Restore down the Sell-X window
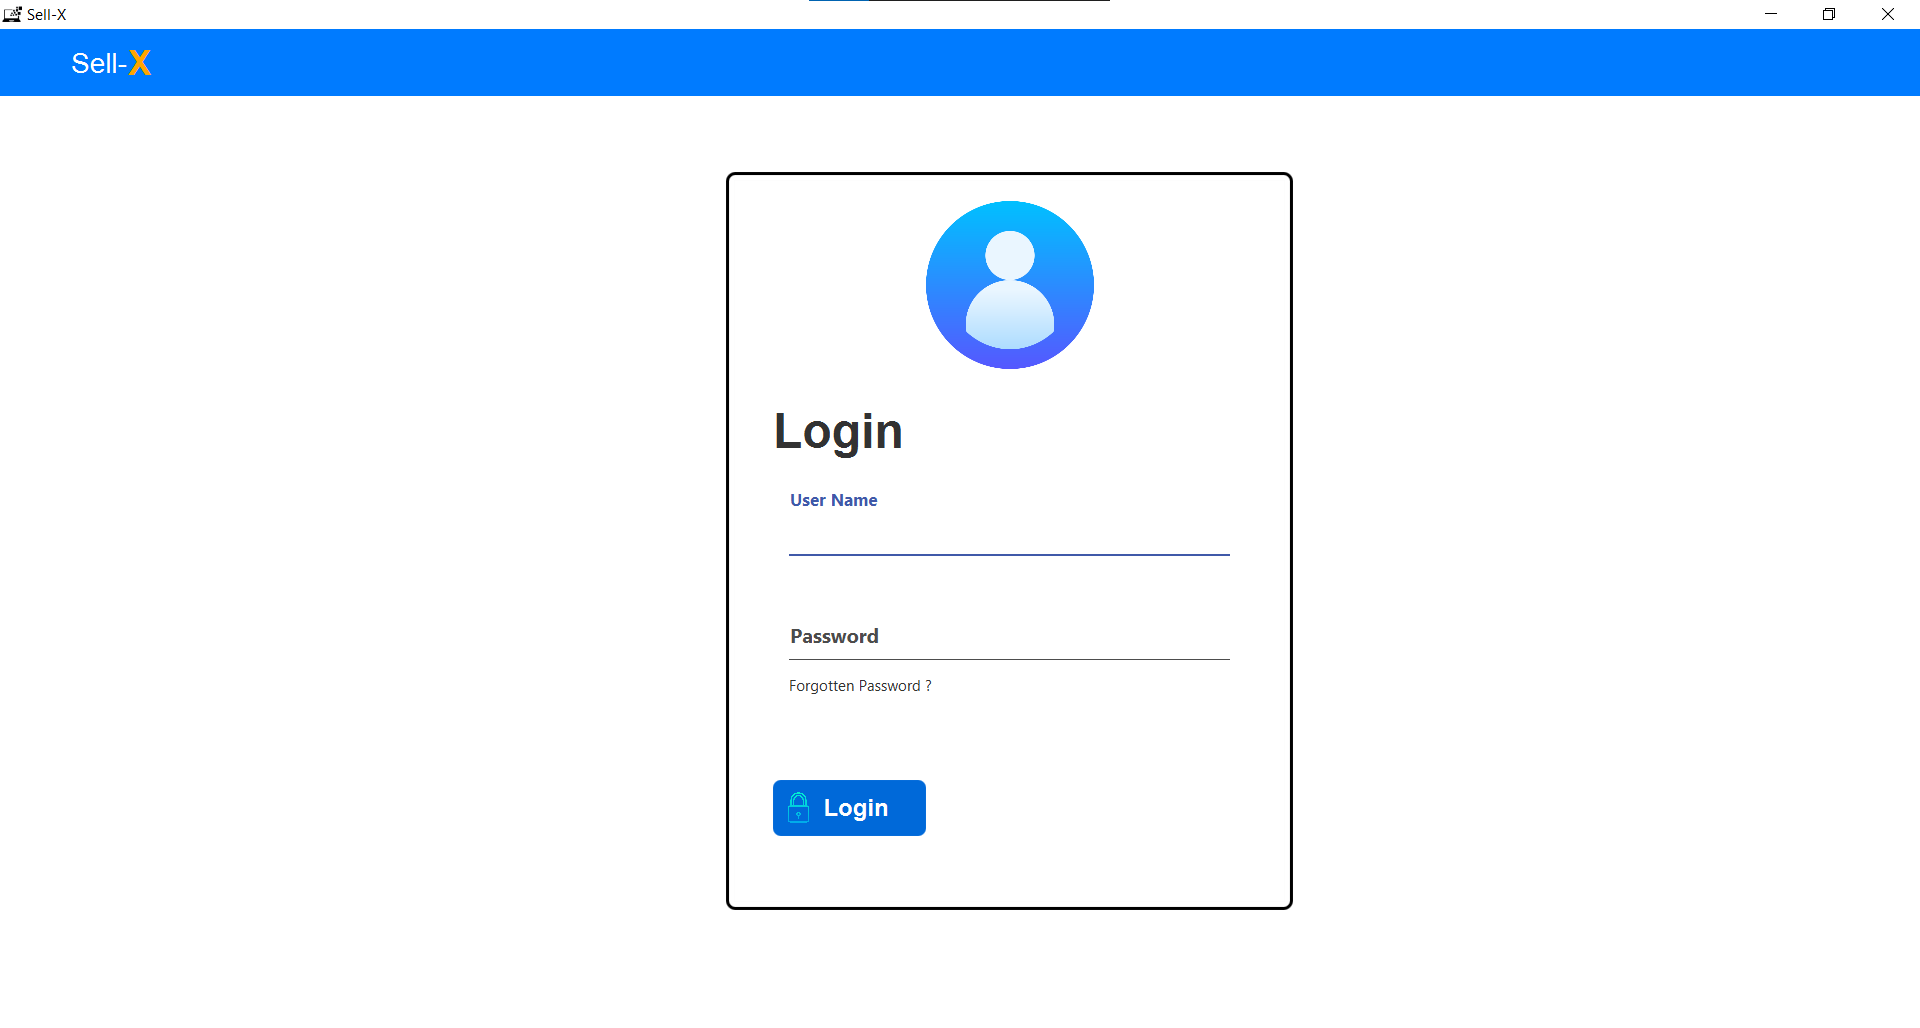Screen dimensions: 1920x1028 [1829, 14]
